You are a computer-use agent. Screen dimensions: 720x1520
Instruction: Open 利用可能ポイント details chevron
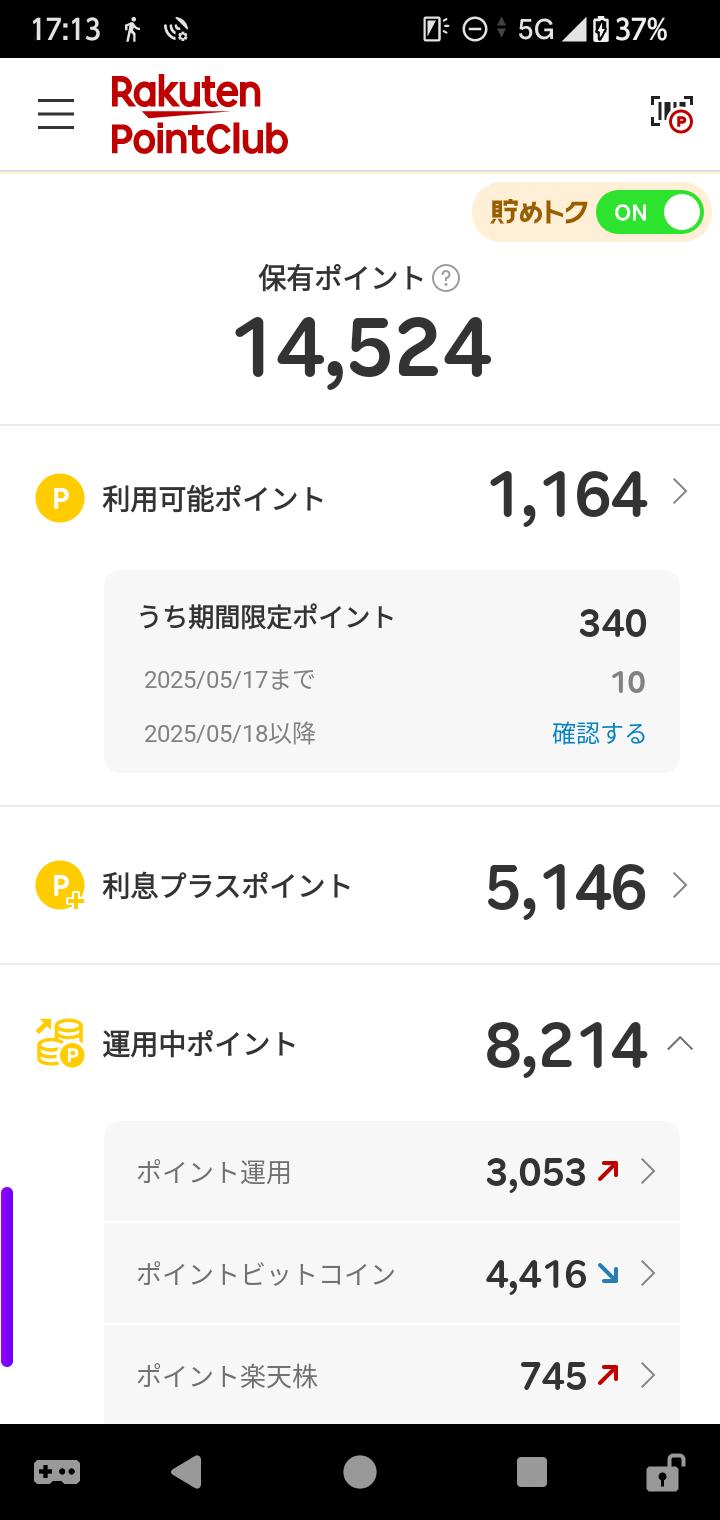tap(680, 492)
